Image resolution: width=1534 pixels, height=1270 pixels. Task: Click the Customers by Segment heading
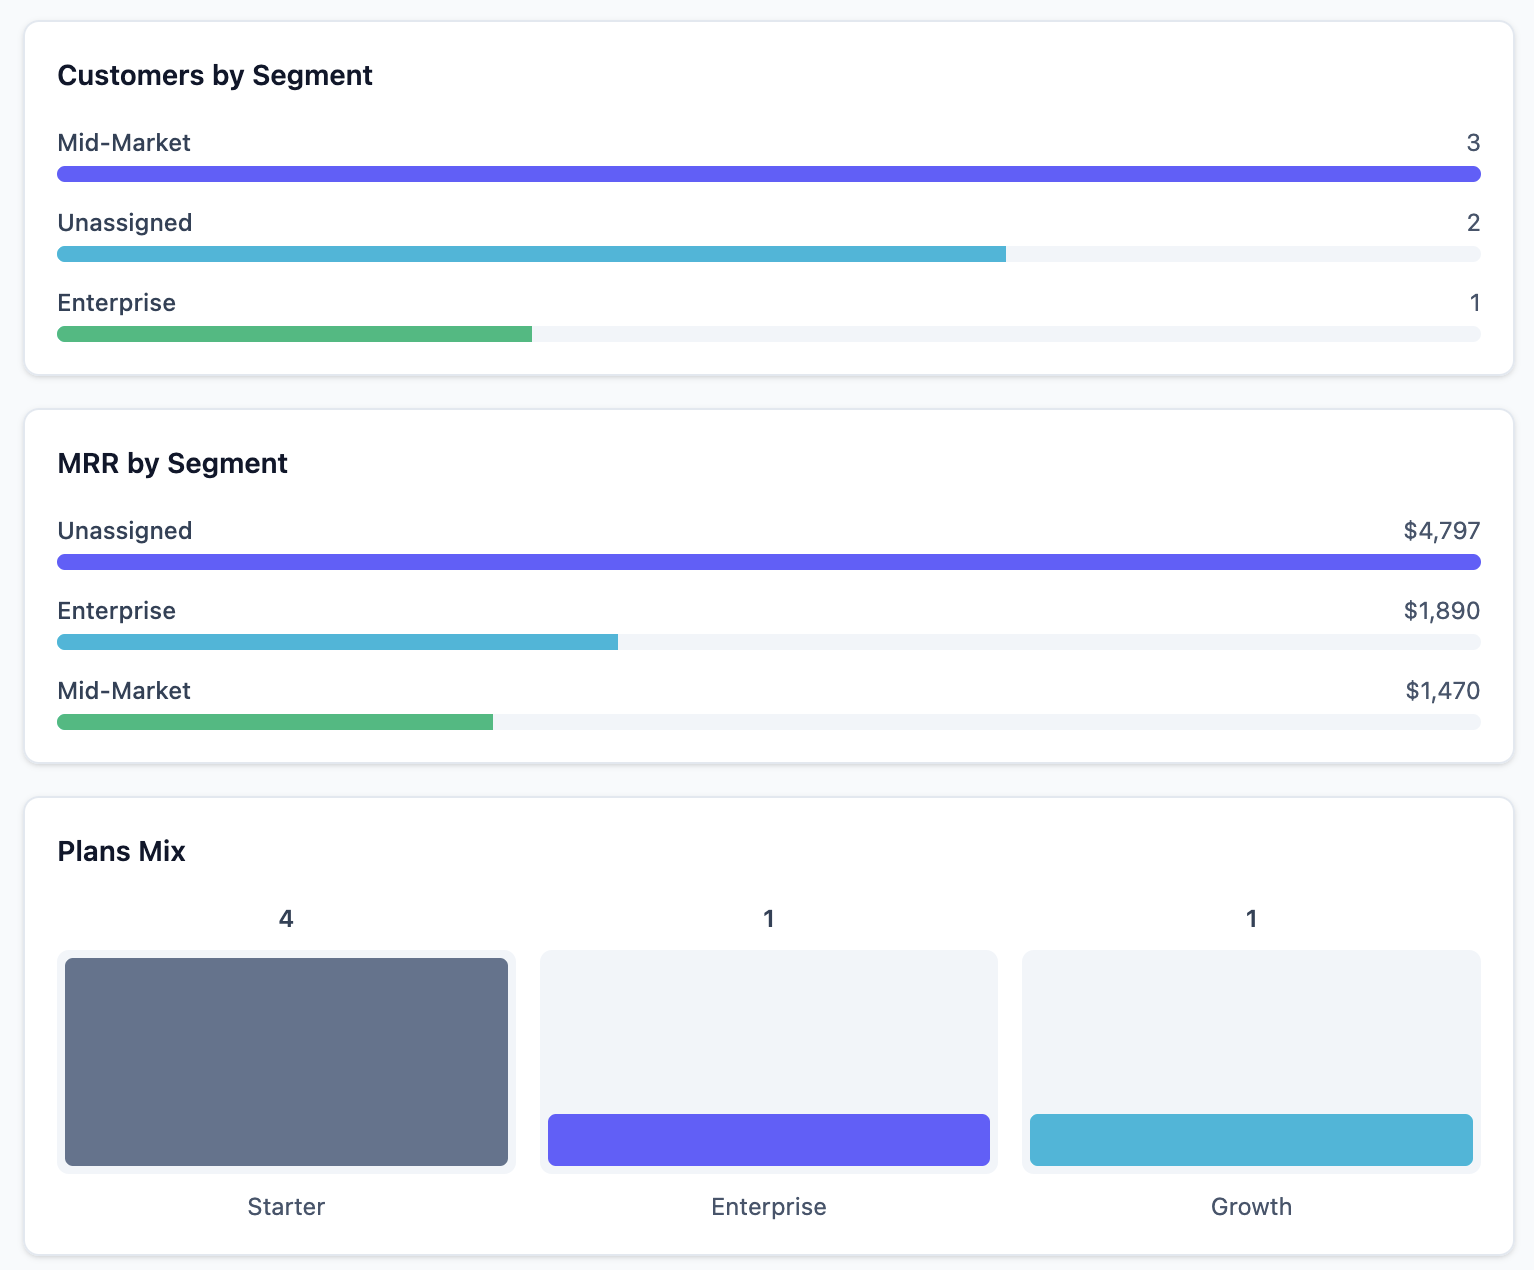click(x=215, y=76)
